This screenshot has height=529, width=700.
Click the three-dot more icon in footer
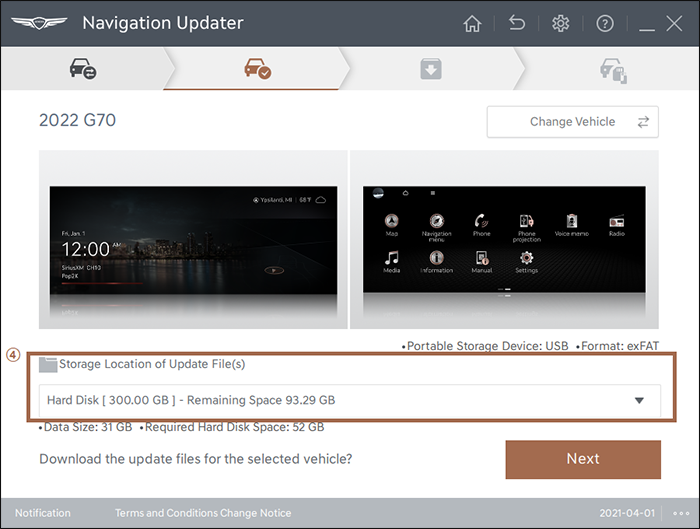click(681, 513)
